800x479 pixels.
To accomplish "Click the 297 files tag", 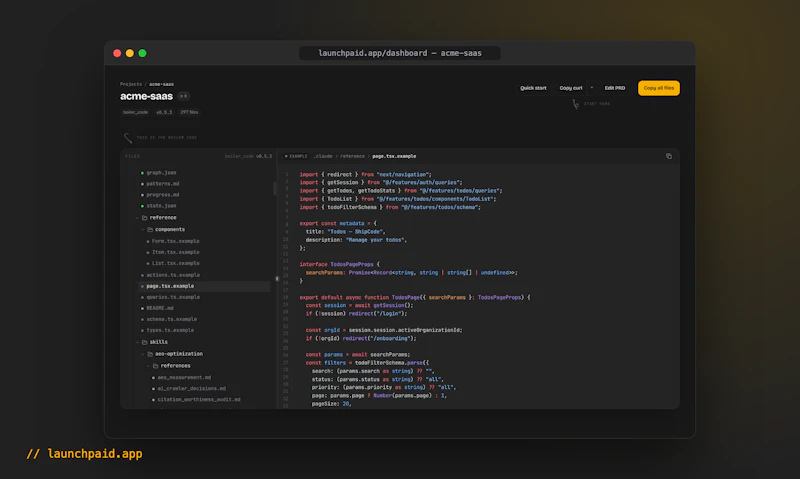I will point(189,112).
